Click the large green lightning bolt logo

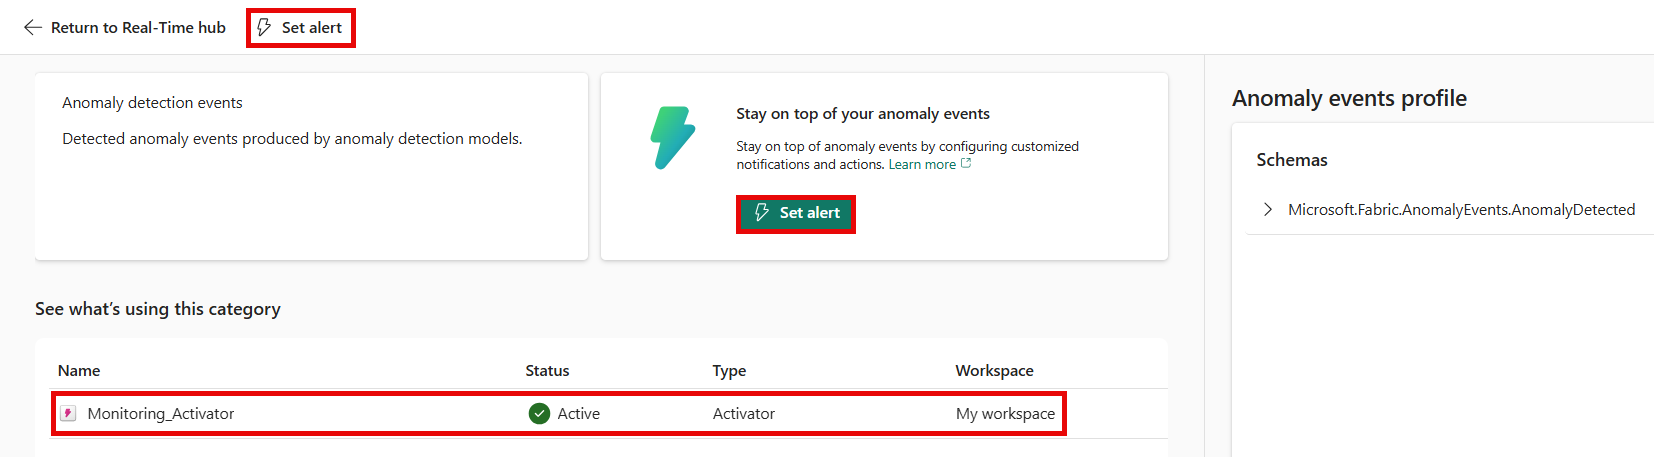point(673,138)
